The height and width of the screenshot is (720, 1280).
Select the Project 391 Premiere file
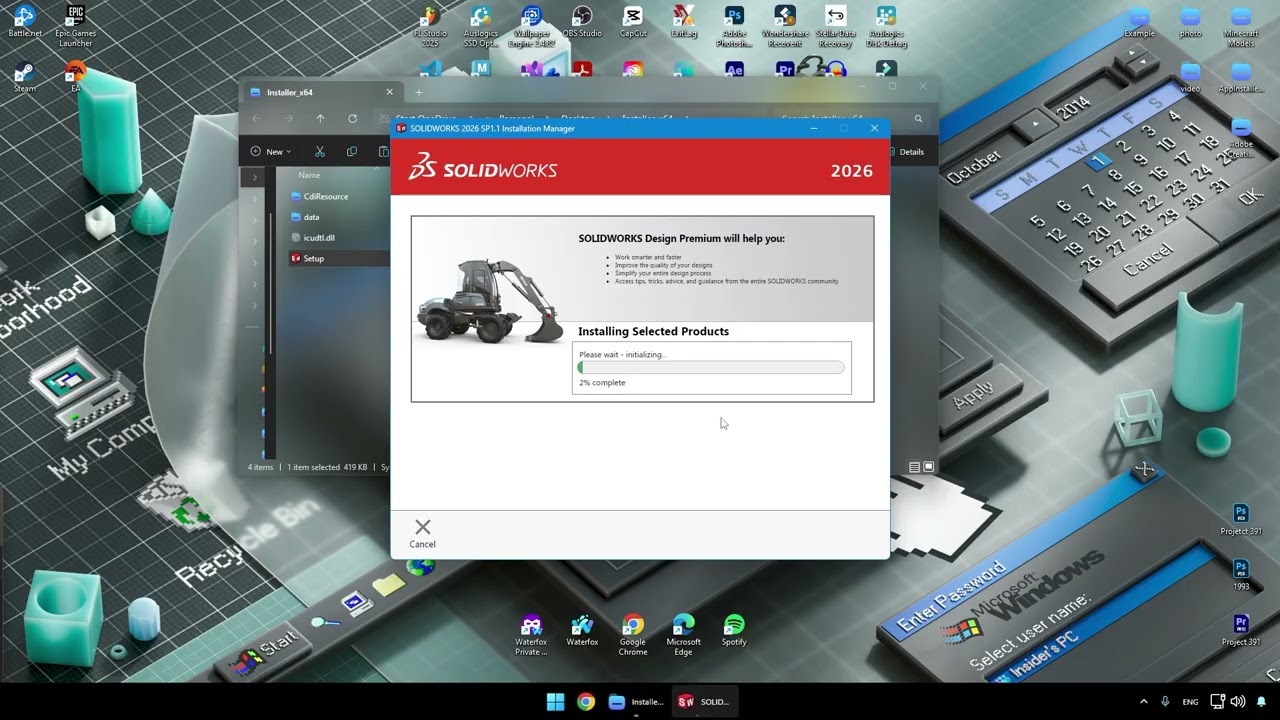point(1241,630)
